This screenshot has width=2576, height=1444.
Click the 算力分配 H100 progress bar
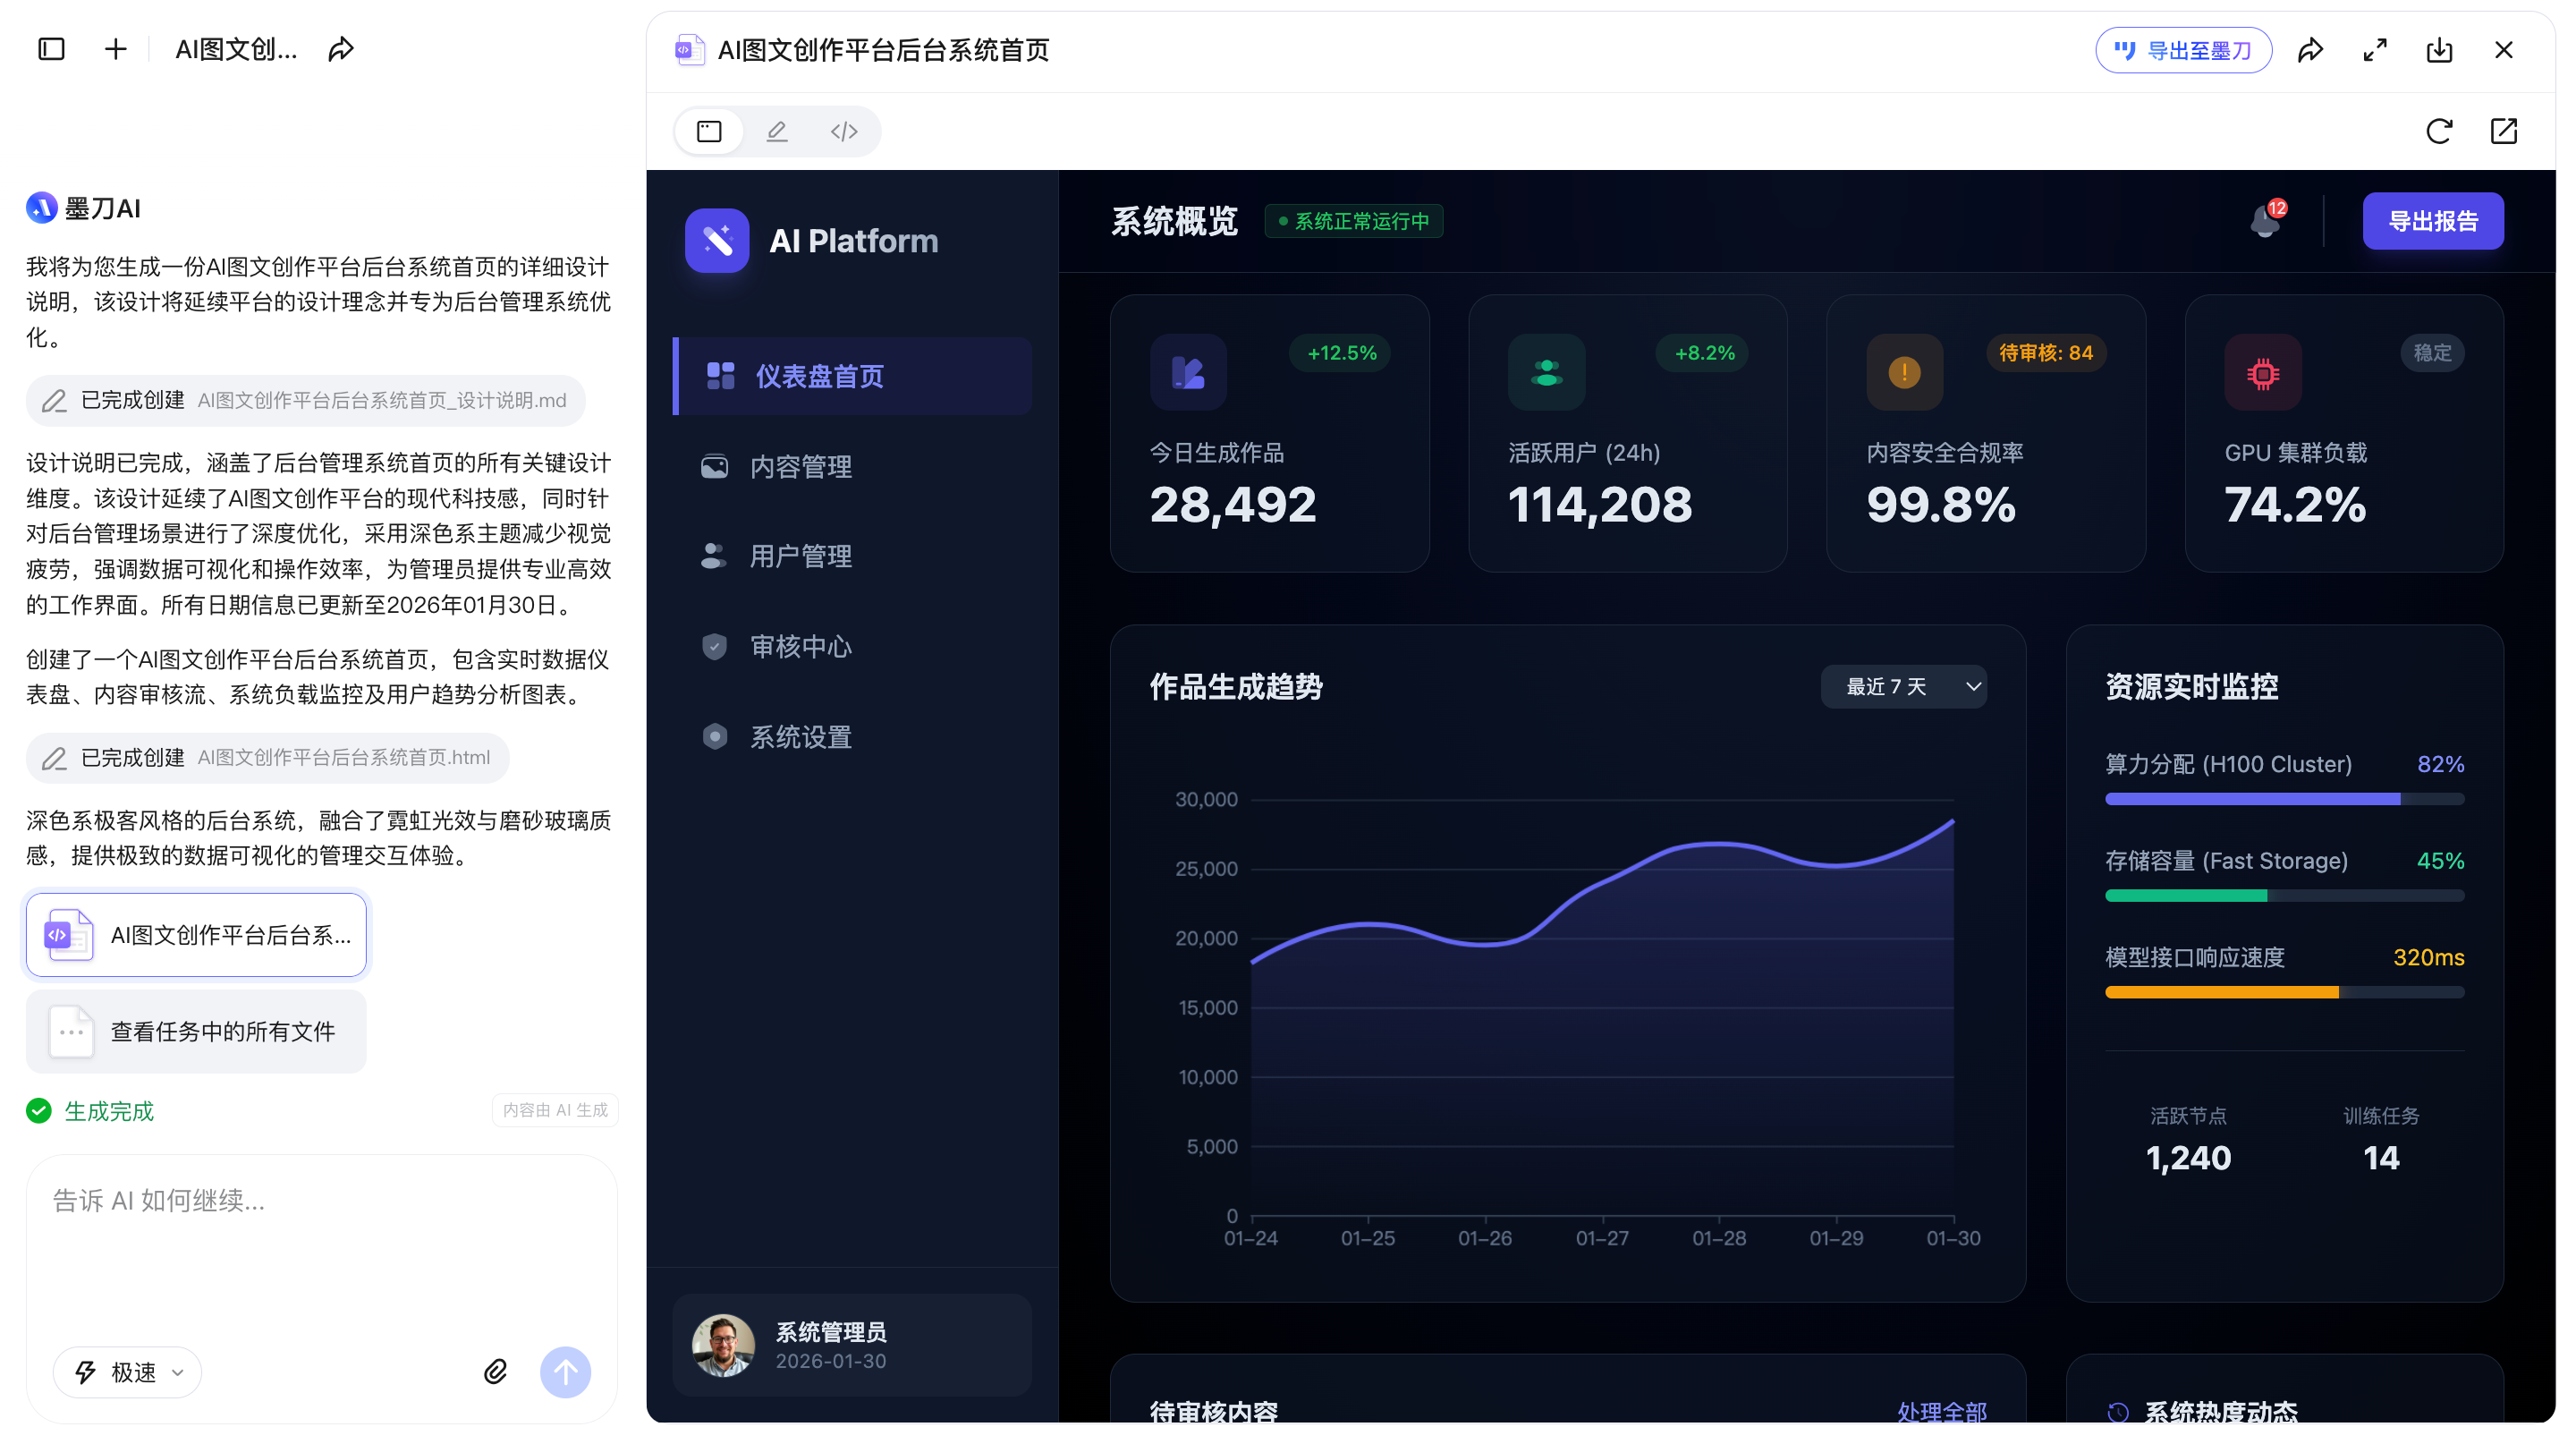[2284, 799]
